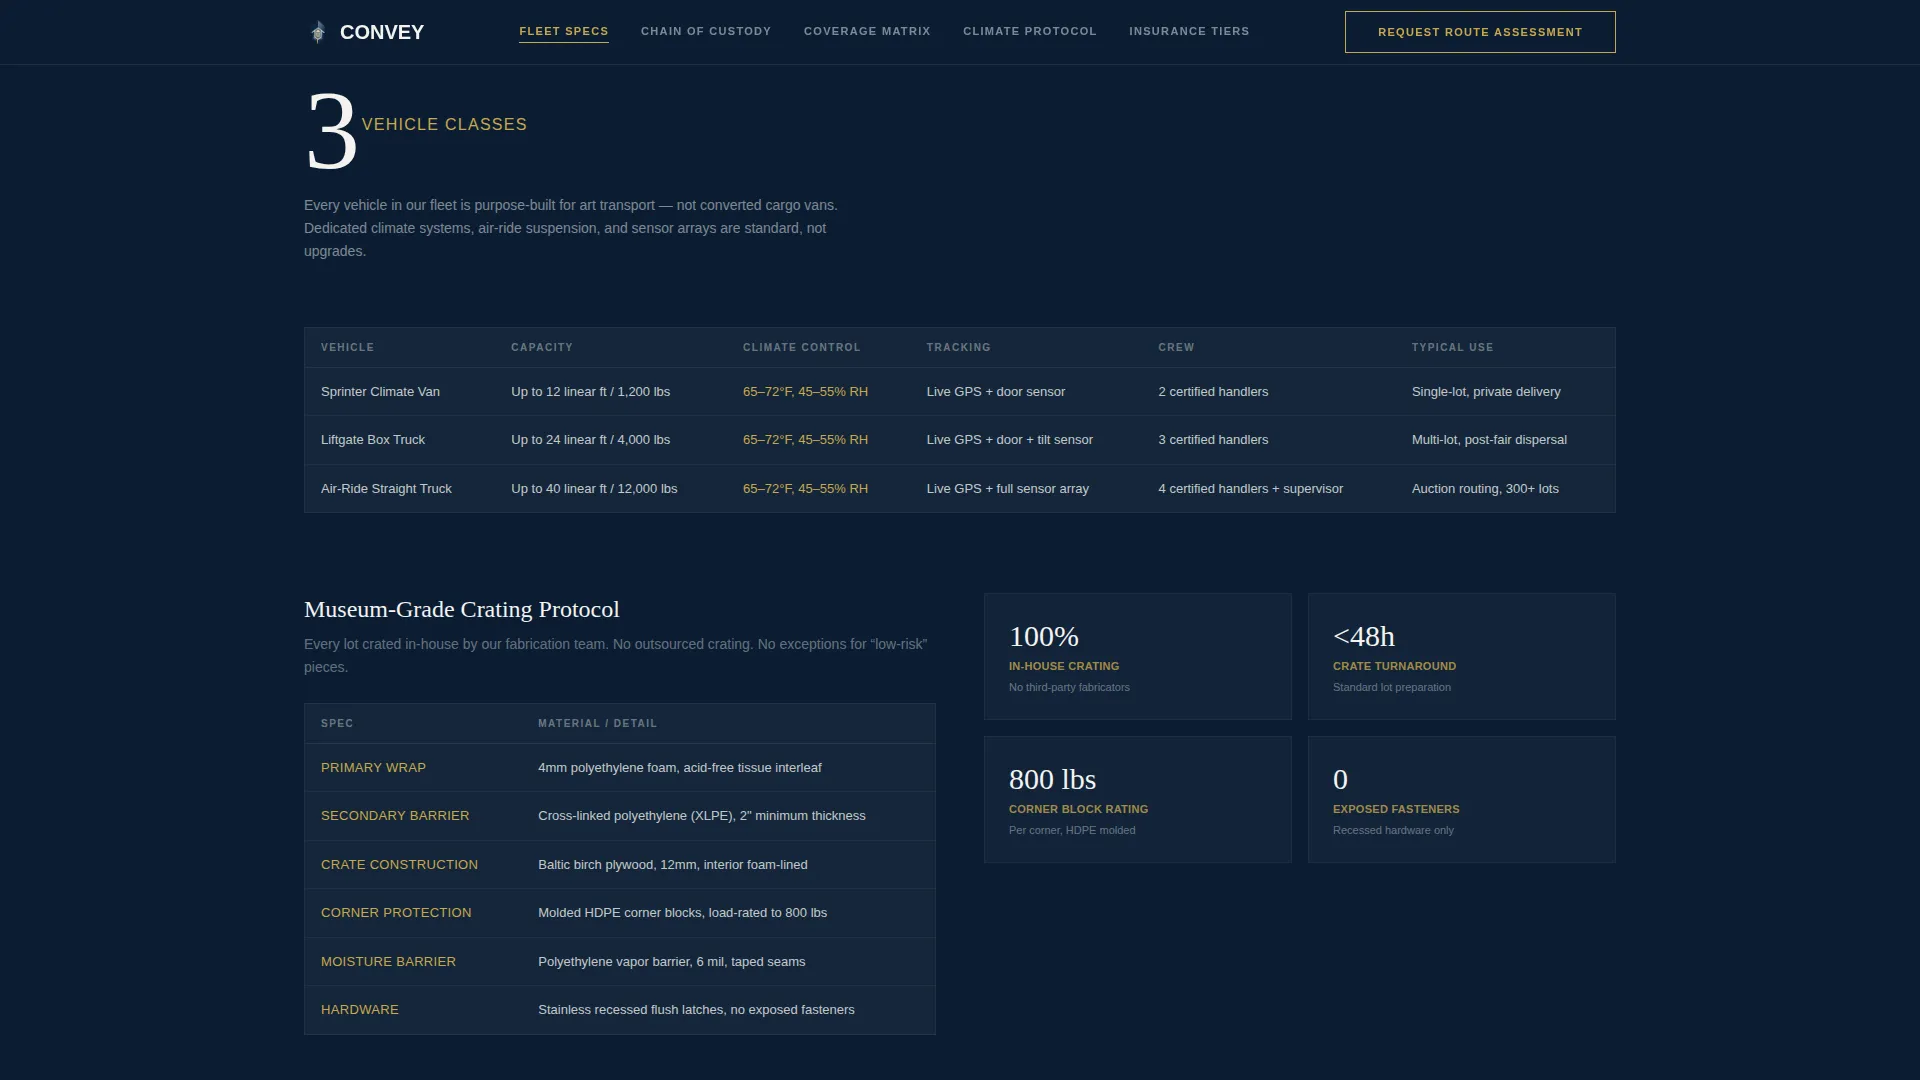This screenshot has width=1920, height=1080.
Task: Click 'Up to 12 linear ft / 1,200 lbs'
Action: click(590, 392)
